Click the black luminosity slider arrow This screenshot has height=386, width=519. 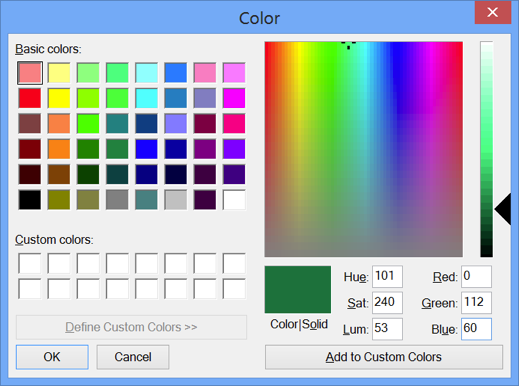(x=503, y=209)
